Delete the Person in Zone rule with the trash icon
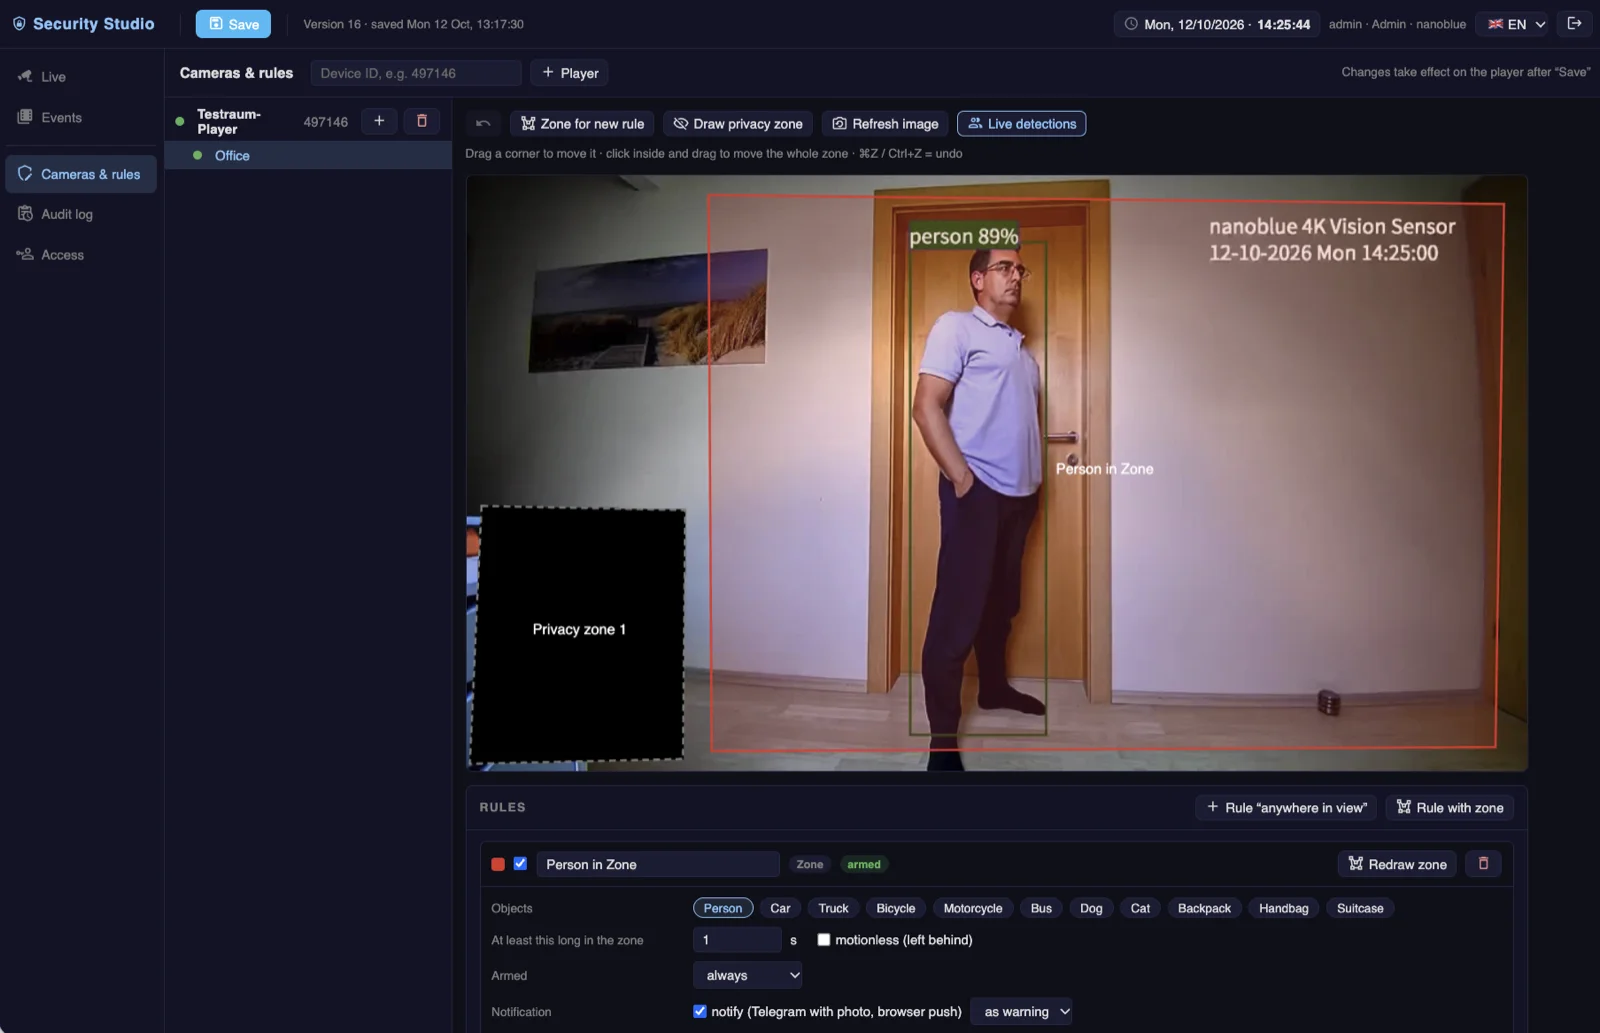The height and width of the screenshot is (1033, 1600). [1483, 863]
